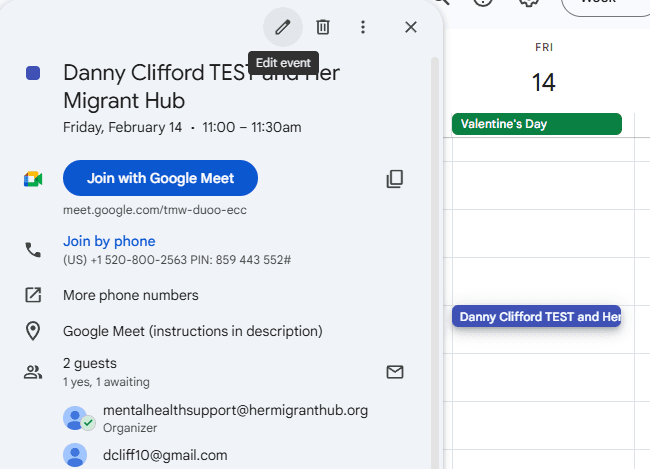Open the Join by phone link

(x=109, y=241)
